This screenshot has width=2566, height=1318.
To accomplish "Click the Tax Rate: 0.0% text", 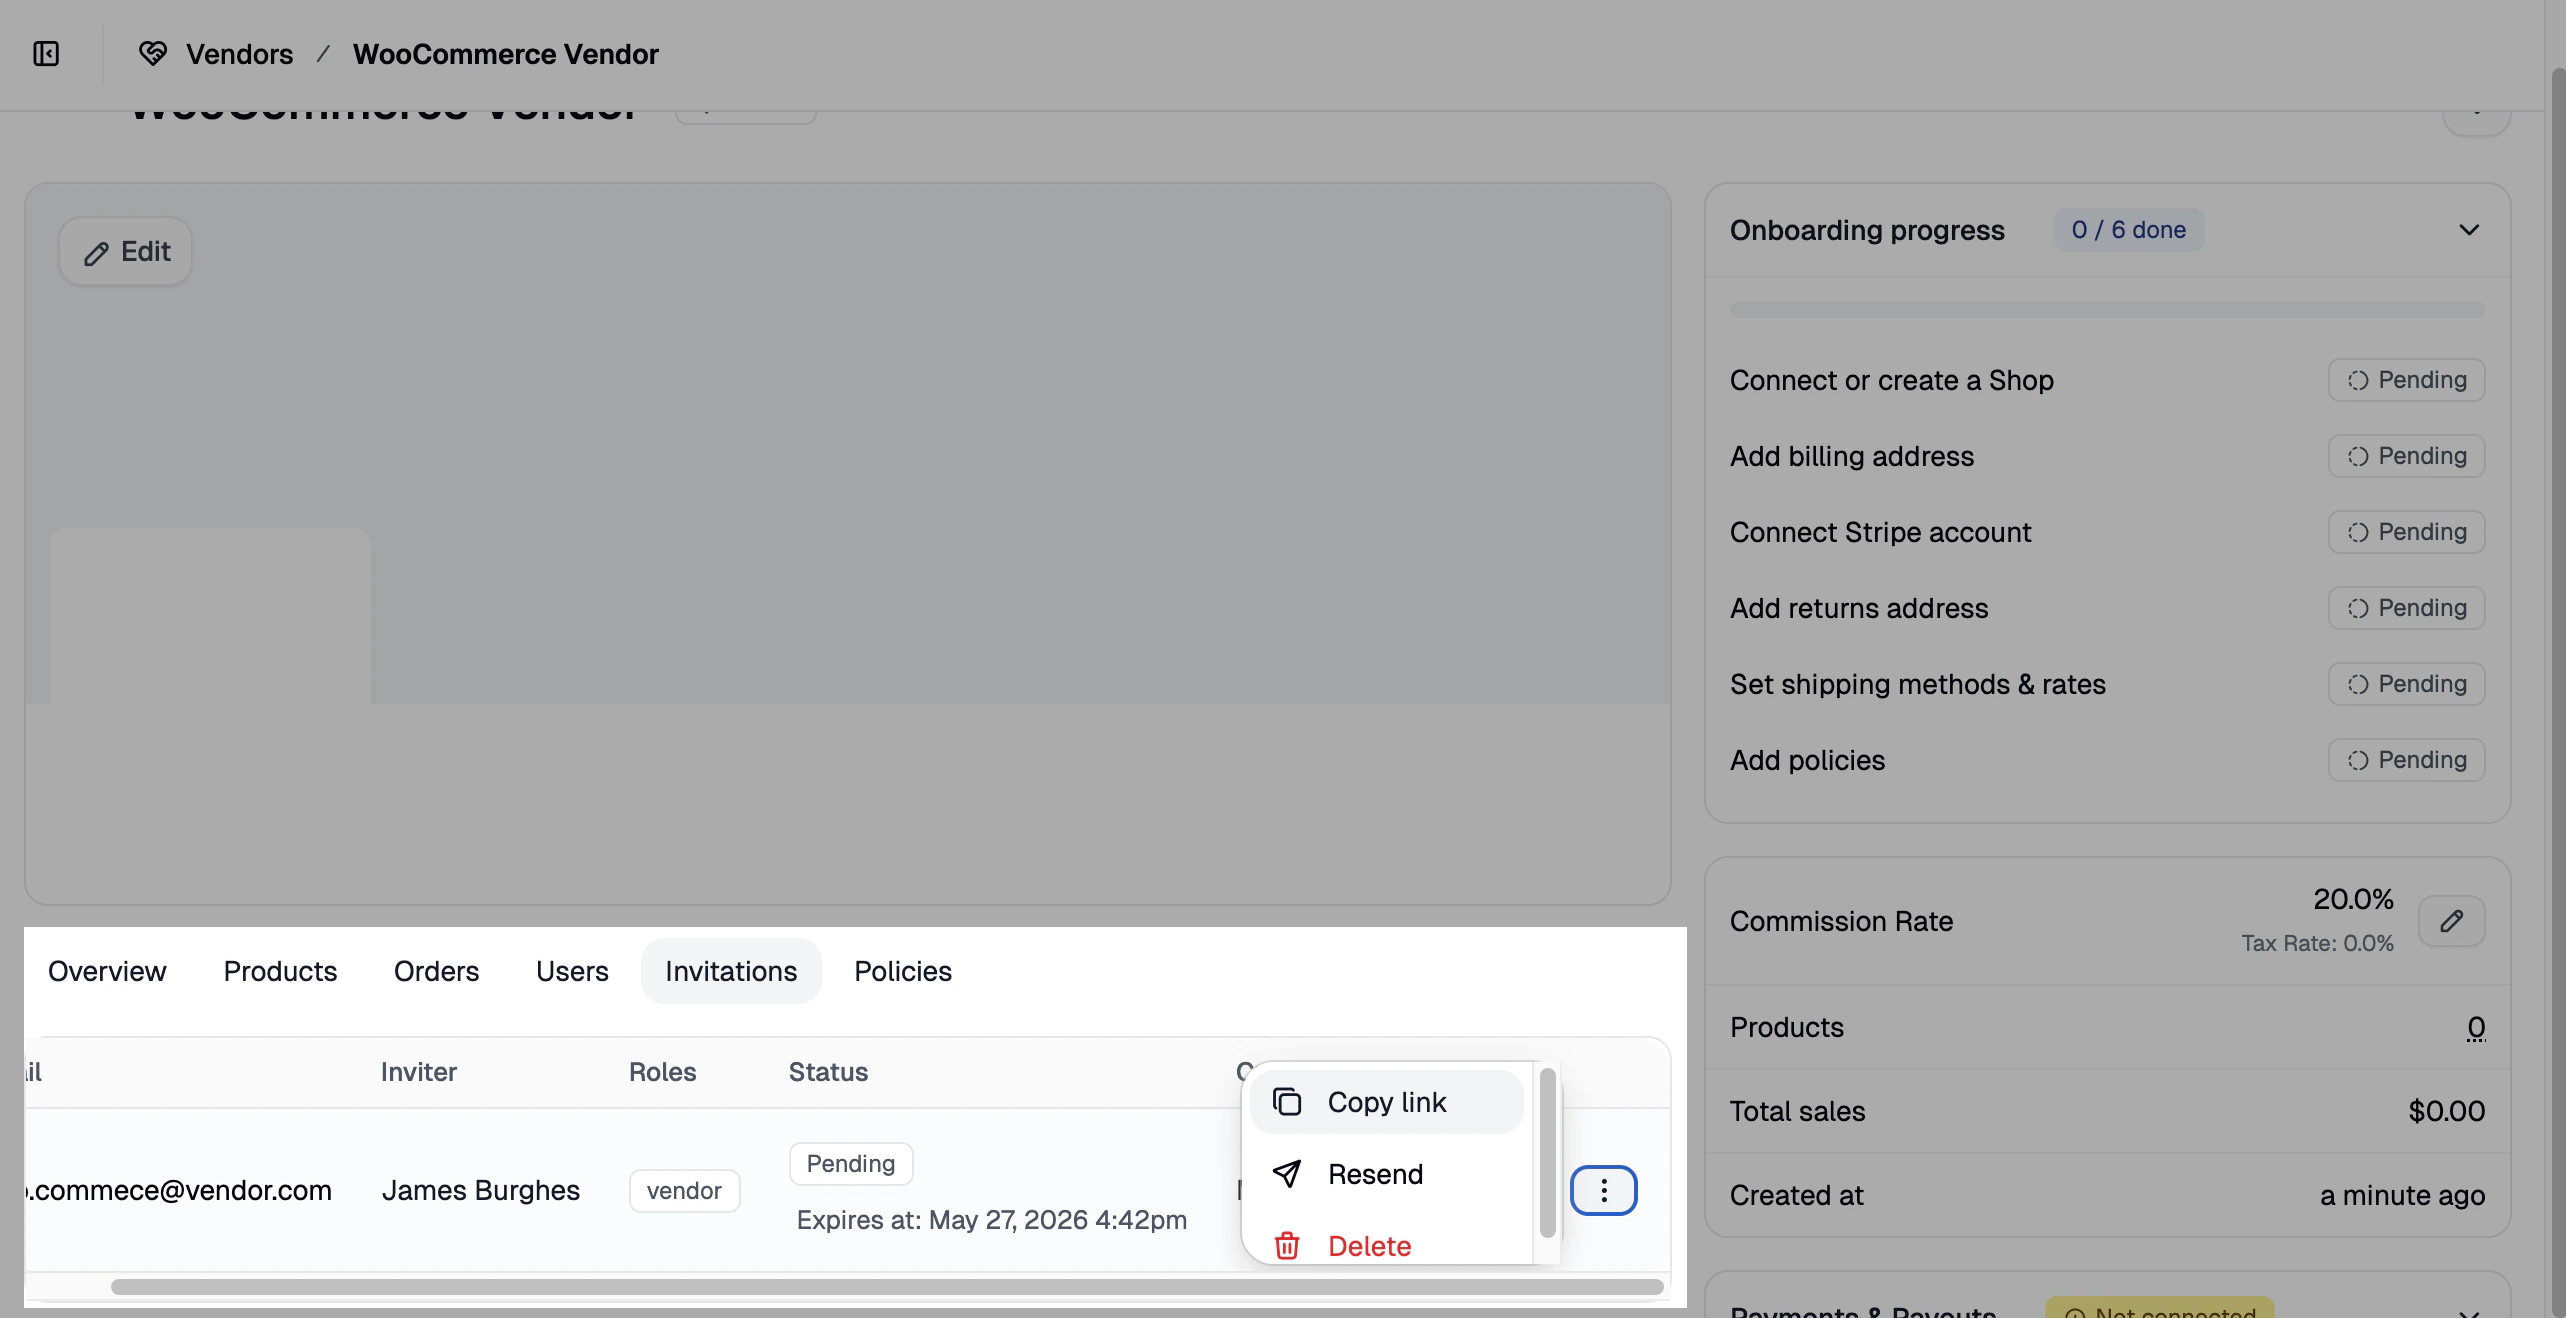I will point(2317,943).
